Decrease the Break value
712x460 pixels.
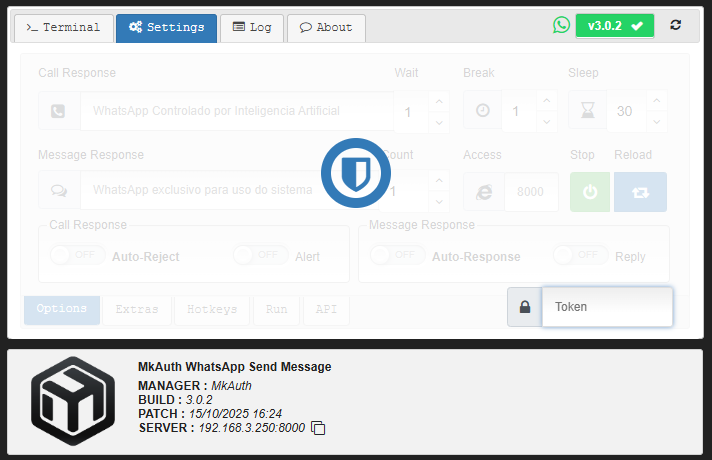coord(547,121)
